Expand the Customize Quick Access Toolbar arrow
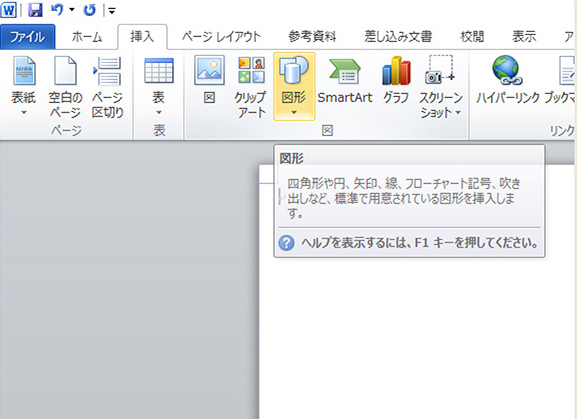The image size is (577, 419). 112,11
